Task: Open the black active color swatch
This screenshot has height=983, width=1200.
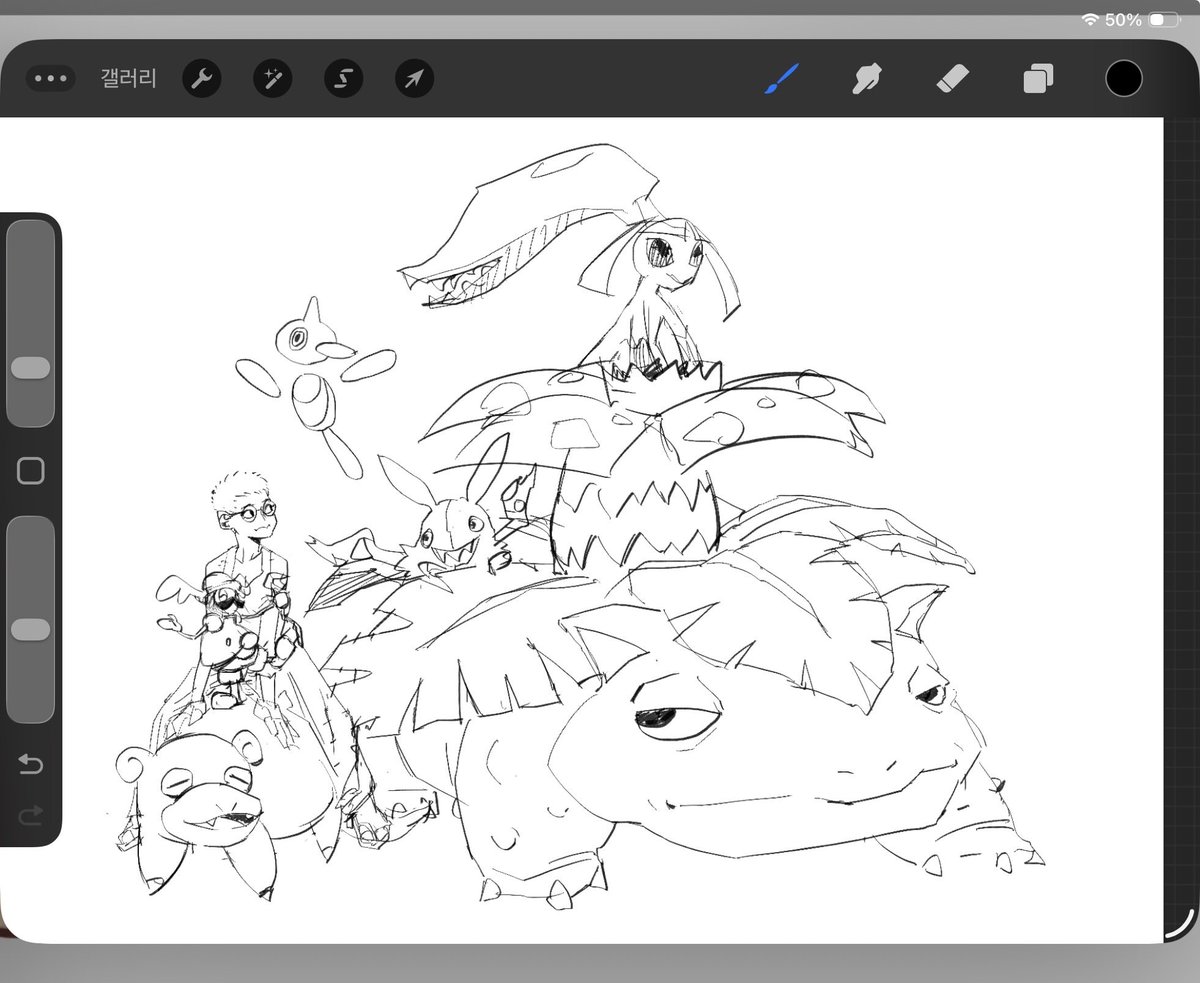Action: click(x=1124, y=78)
